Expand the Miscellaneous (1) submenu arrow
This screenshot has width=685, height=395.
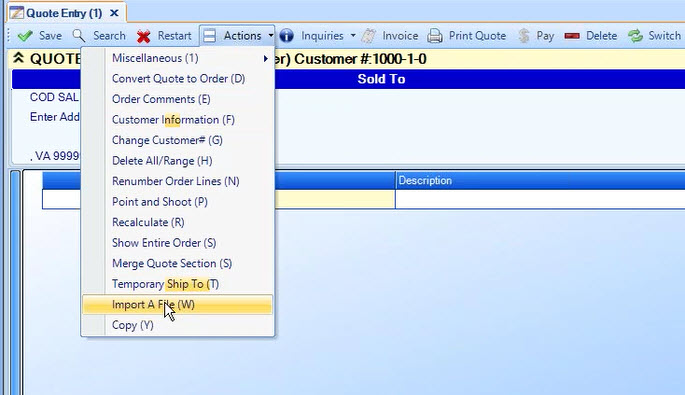[265, 59]
